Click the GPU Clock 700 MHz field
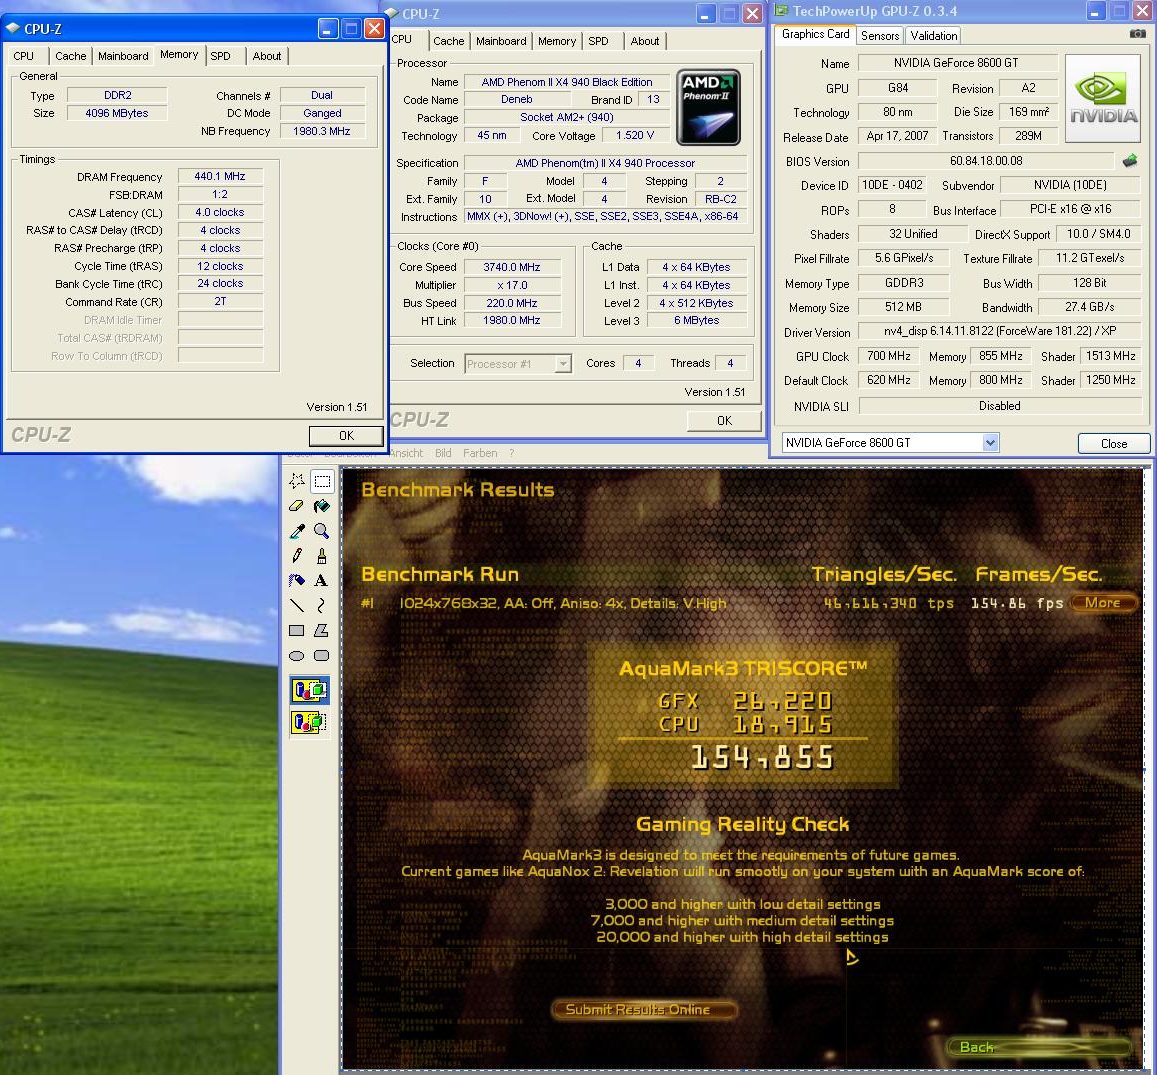The width and height of the screenshot is (1157, 1075). pyautogui.click(x=888, y=356)
